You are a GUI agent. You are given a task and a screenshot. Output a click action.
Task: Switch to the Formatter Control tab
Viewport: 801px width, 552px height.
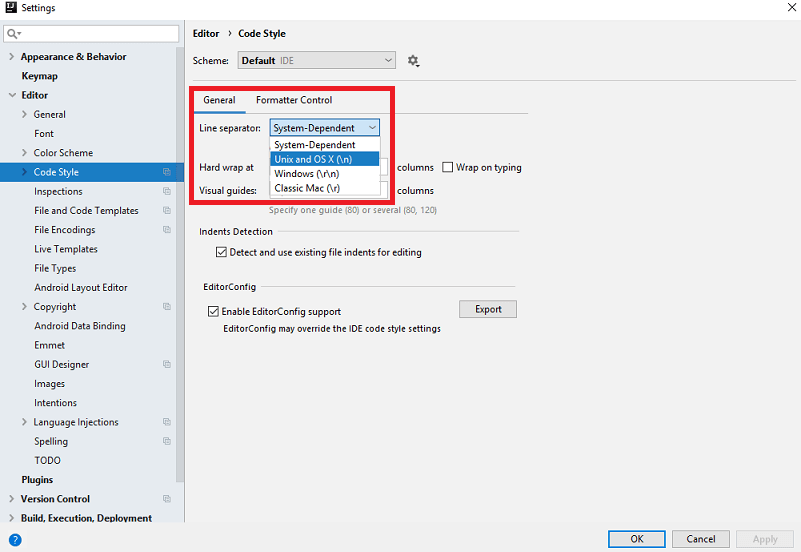point(294,100)
